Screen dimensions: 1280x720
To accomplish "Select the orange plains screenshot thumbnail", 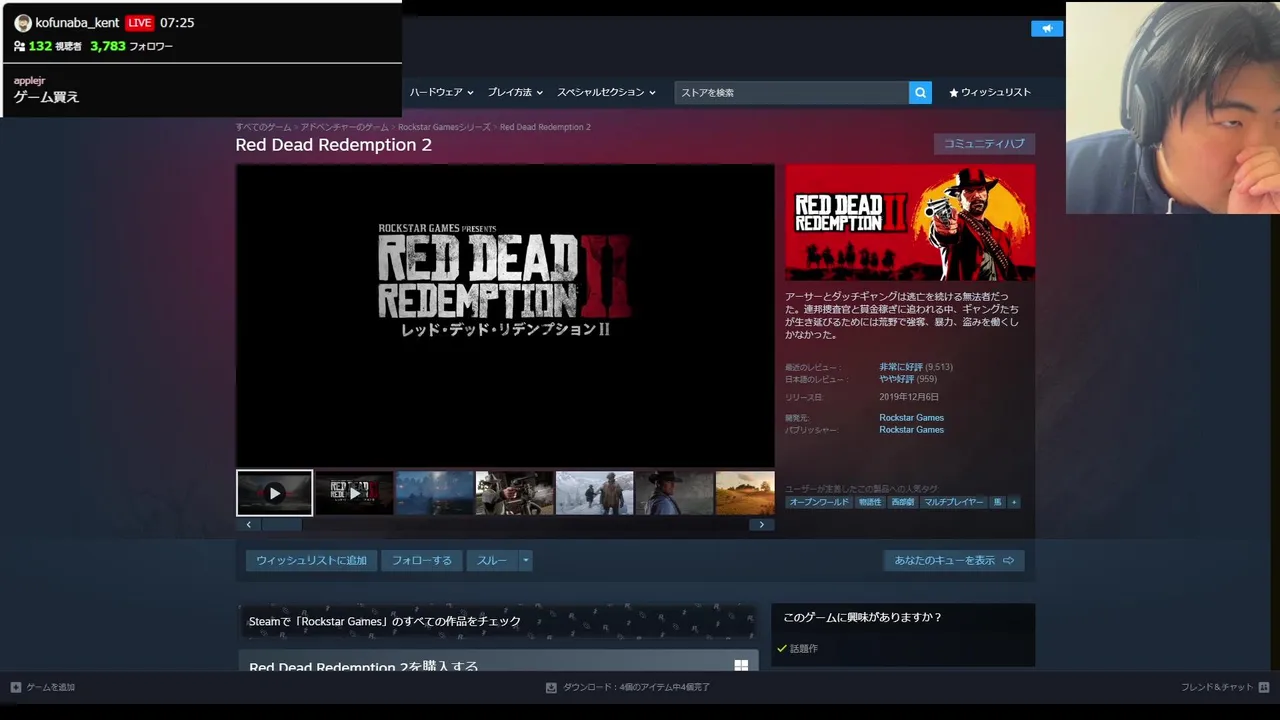I will pyautogui.click(x=745, y=493).
